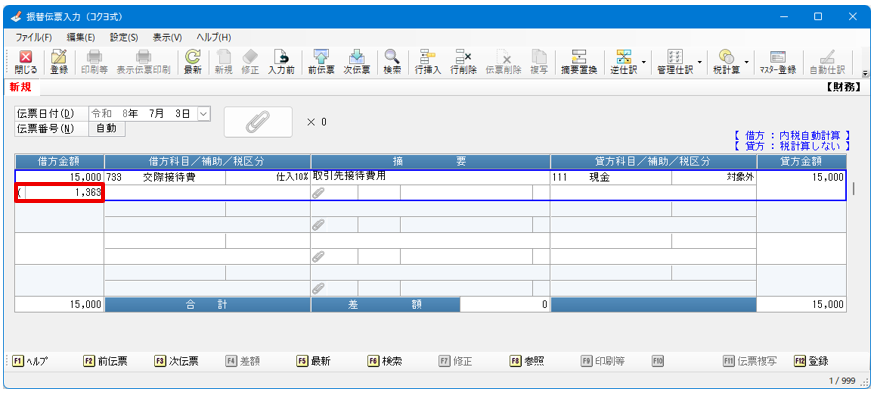Click 行削除 delete row icon
This screenshot has height=393, width=872.
click(x=463, y=62)
